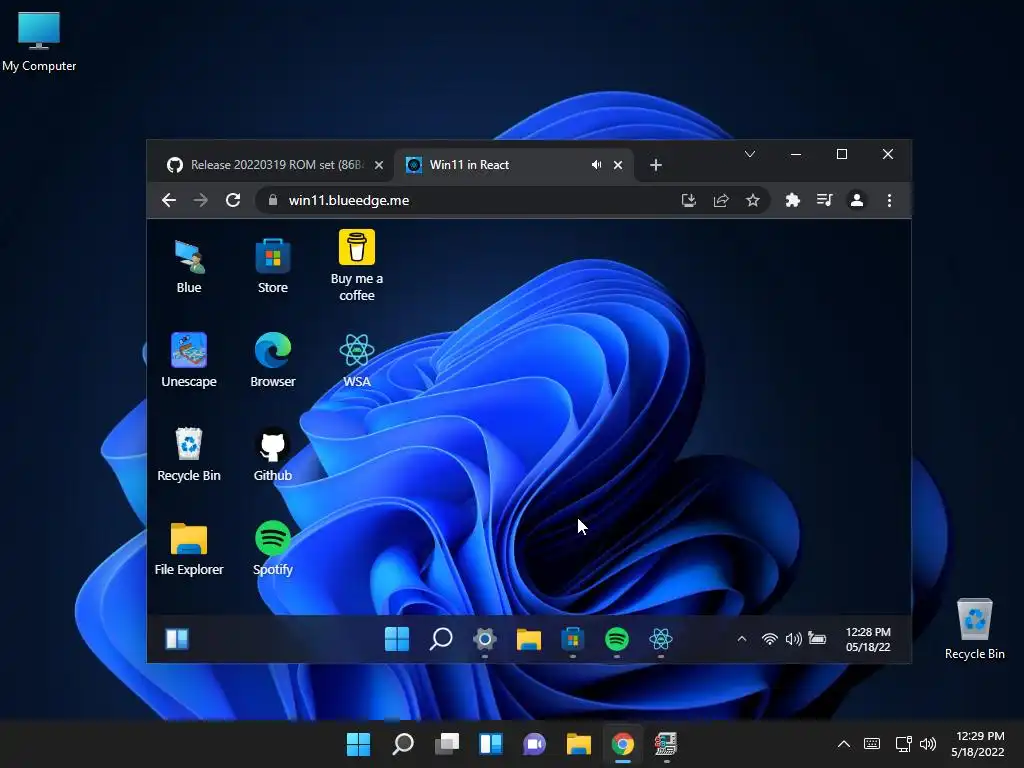The width and height of the screenshot is (1024, 768).
Task: Go forward in Chrome
Action: 200,200
